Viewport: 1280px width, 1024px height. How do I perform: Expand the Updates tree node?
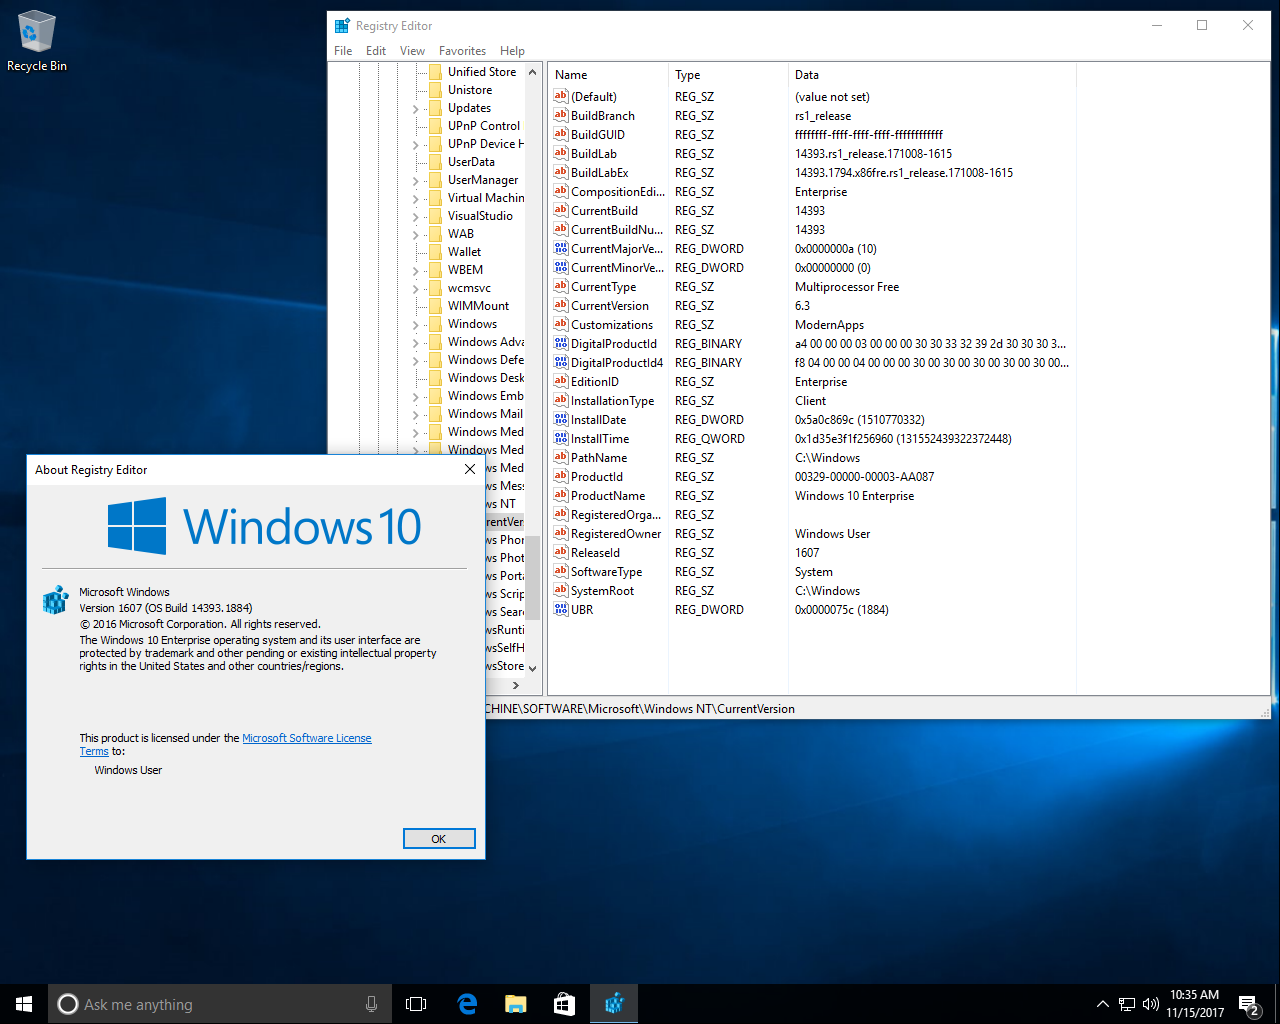pyautogui.click(x=416, y=108)
